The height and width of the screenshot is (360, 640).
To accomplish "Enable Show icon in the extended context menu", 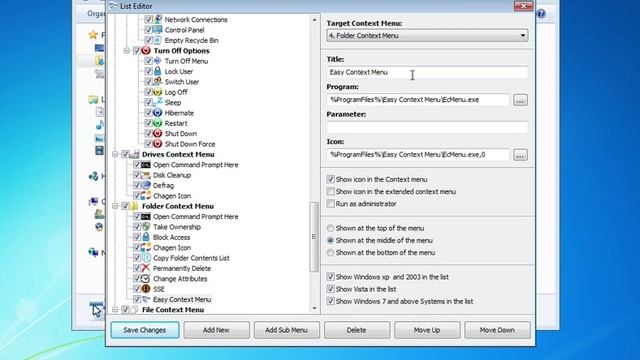I will click(x=331, y=191).
